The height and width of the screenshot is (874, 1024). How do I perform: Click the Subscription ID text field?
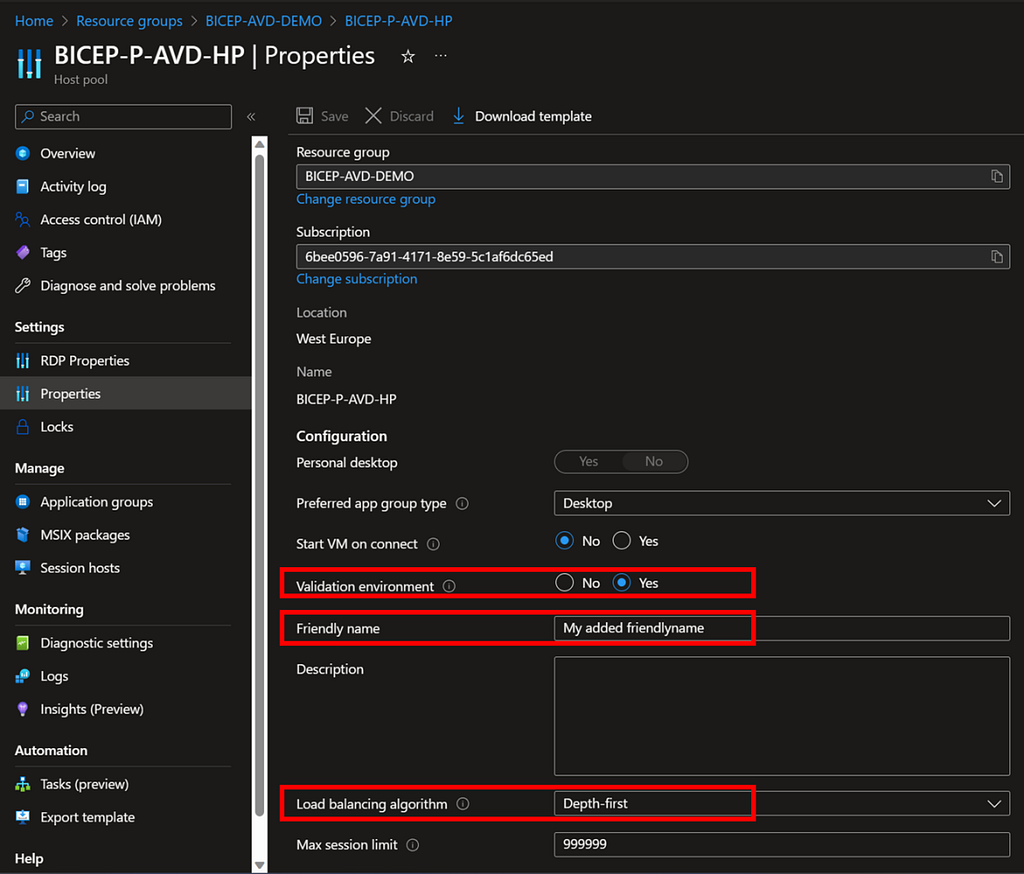click(653, 257)
